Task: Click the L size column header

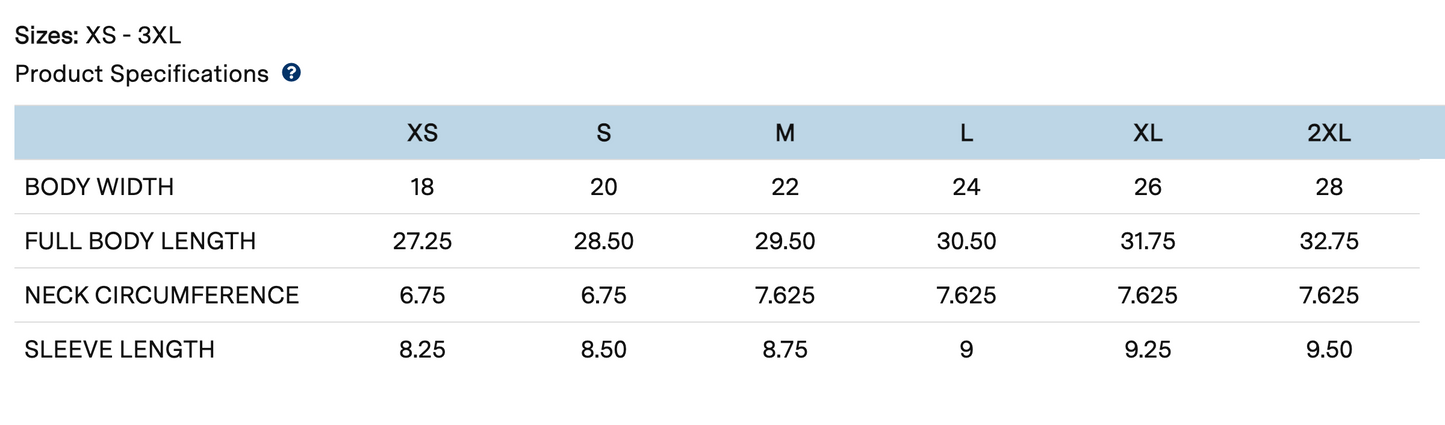Action: pos(966,133)
